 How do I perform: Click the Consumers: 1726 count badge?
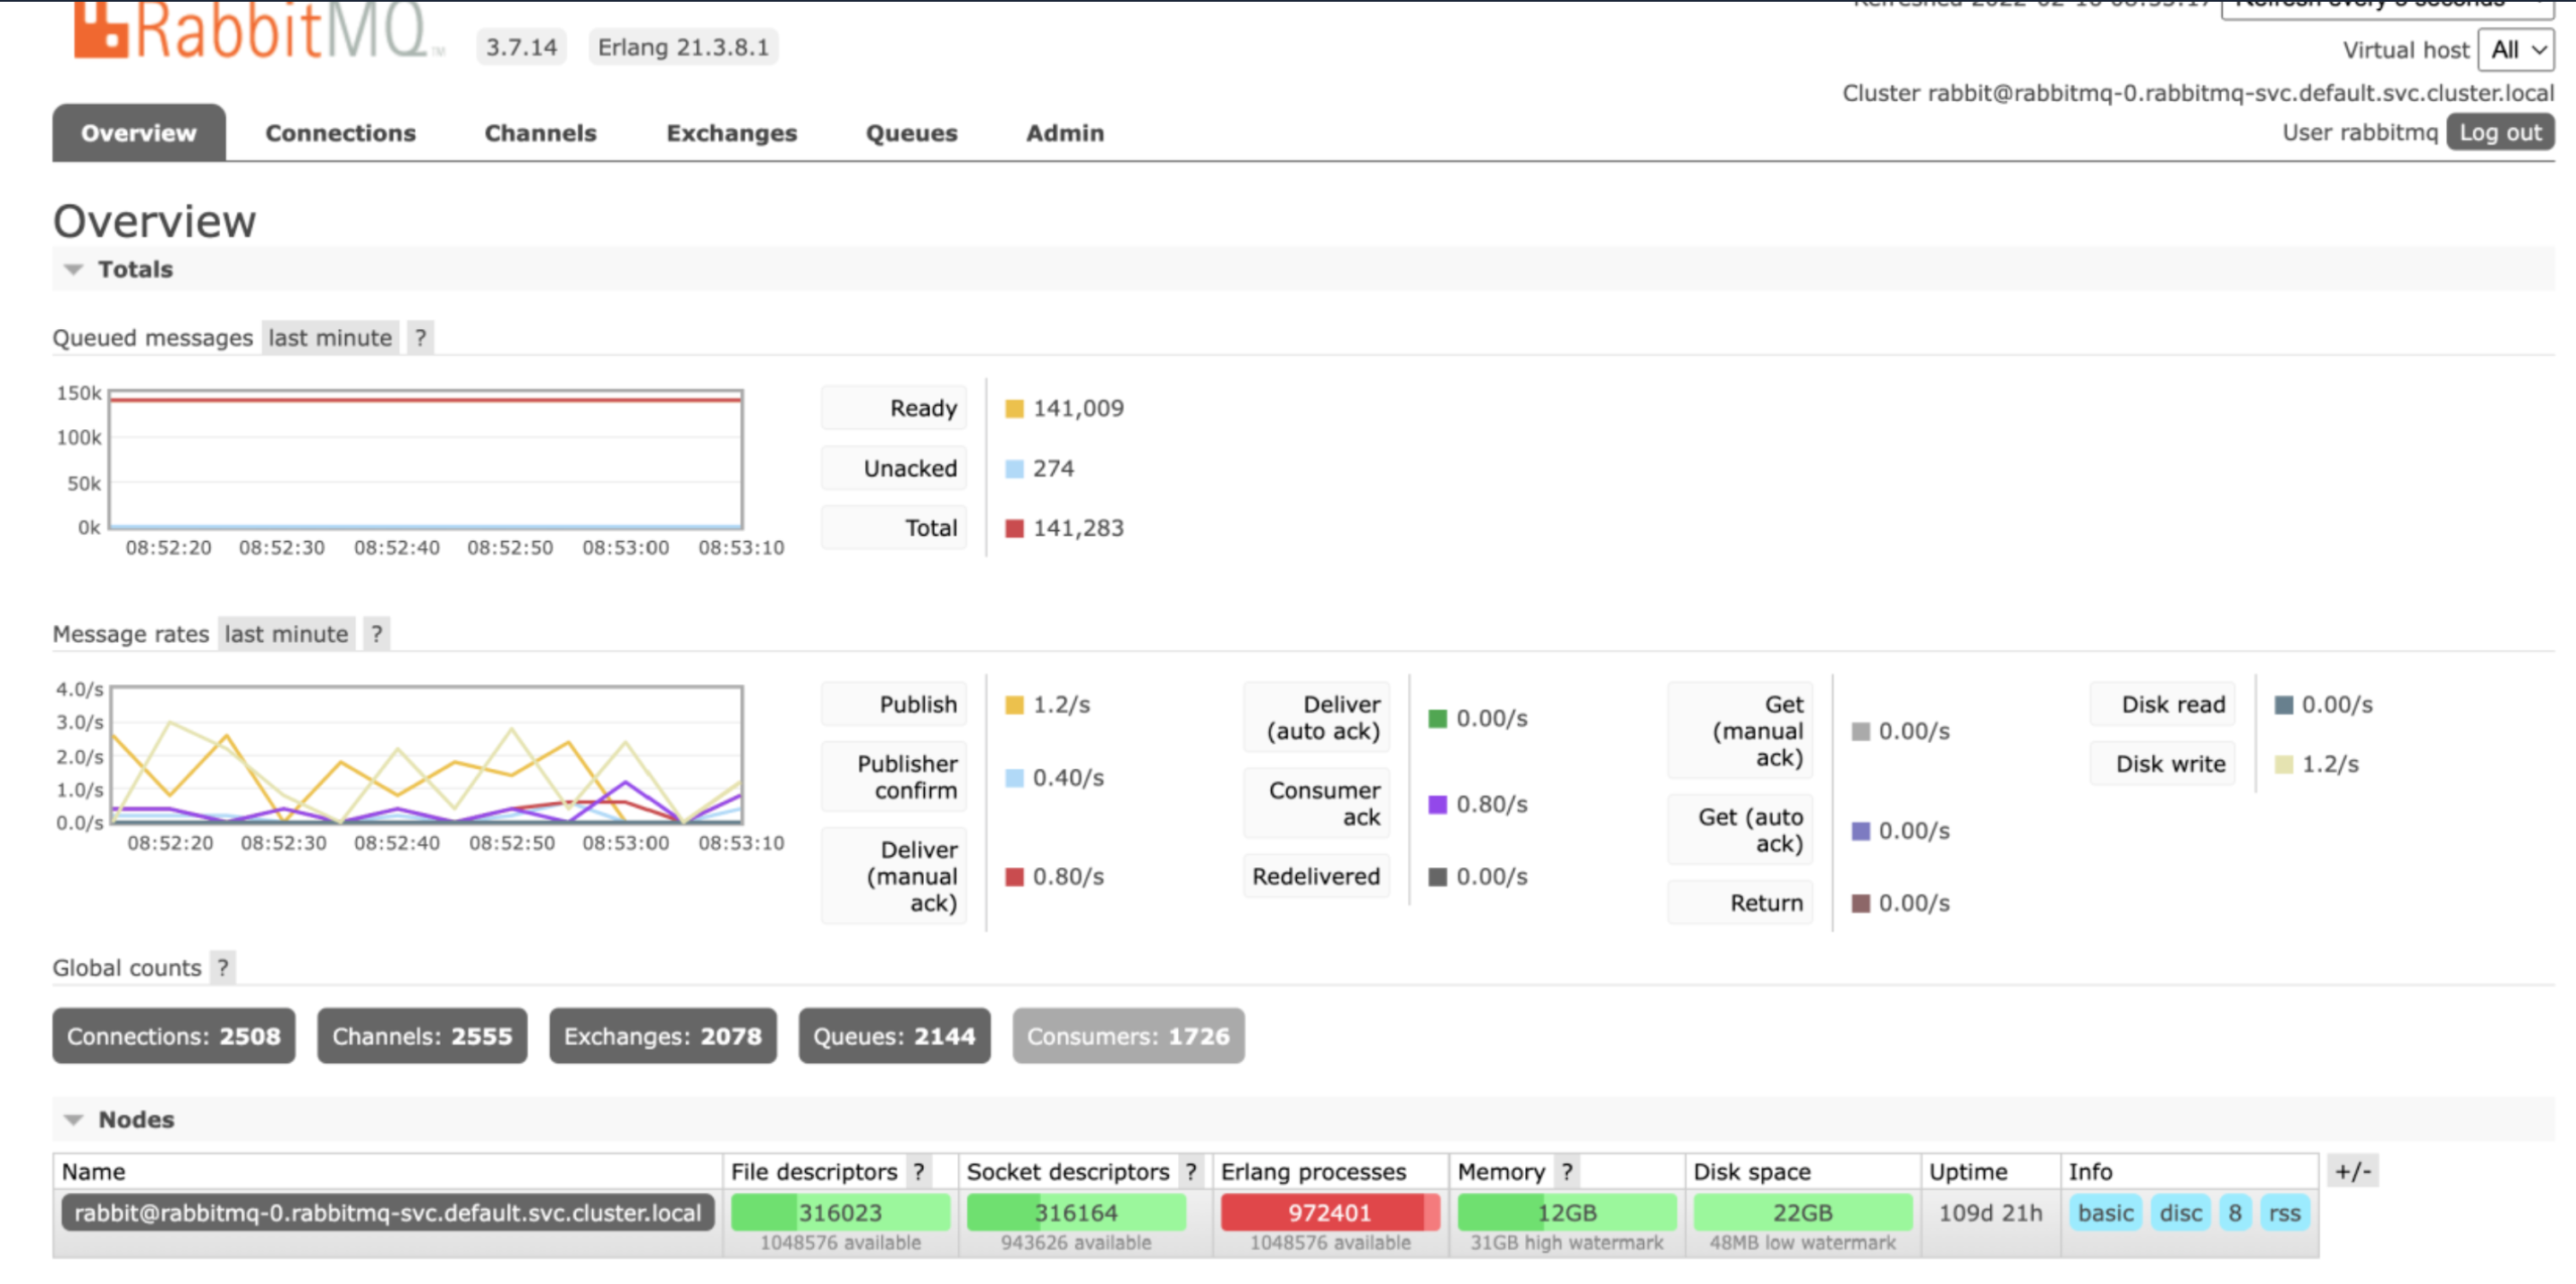coord(1128,1036)
